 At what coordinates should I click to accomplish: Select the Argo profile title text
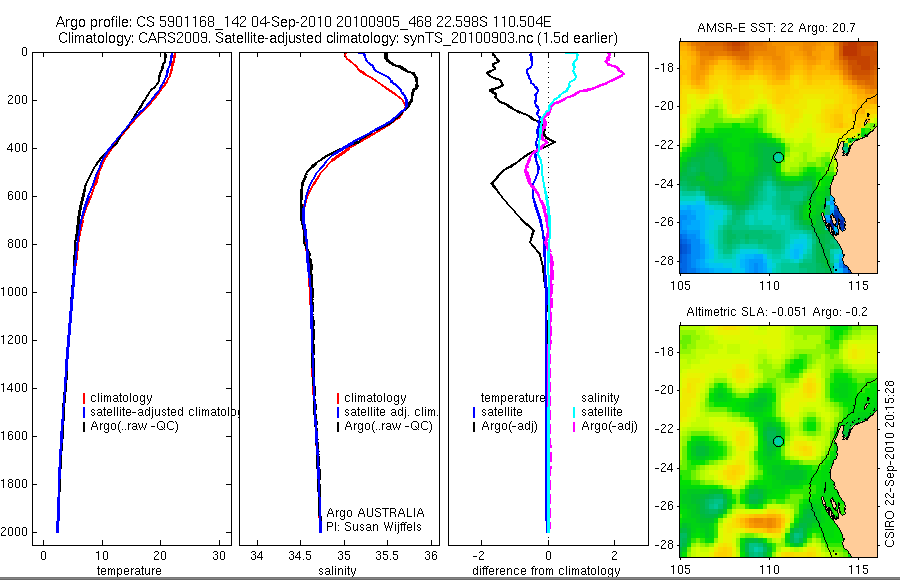(304, 22)
